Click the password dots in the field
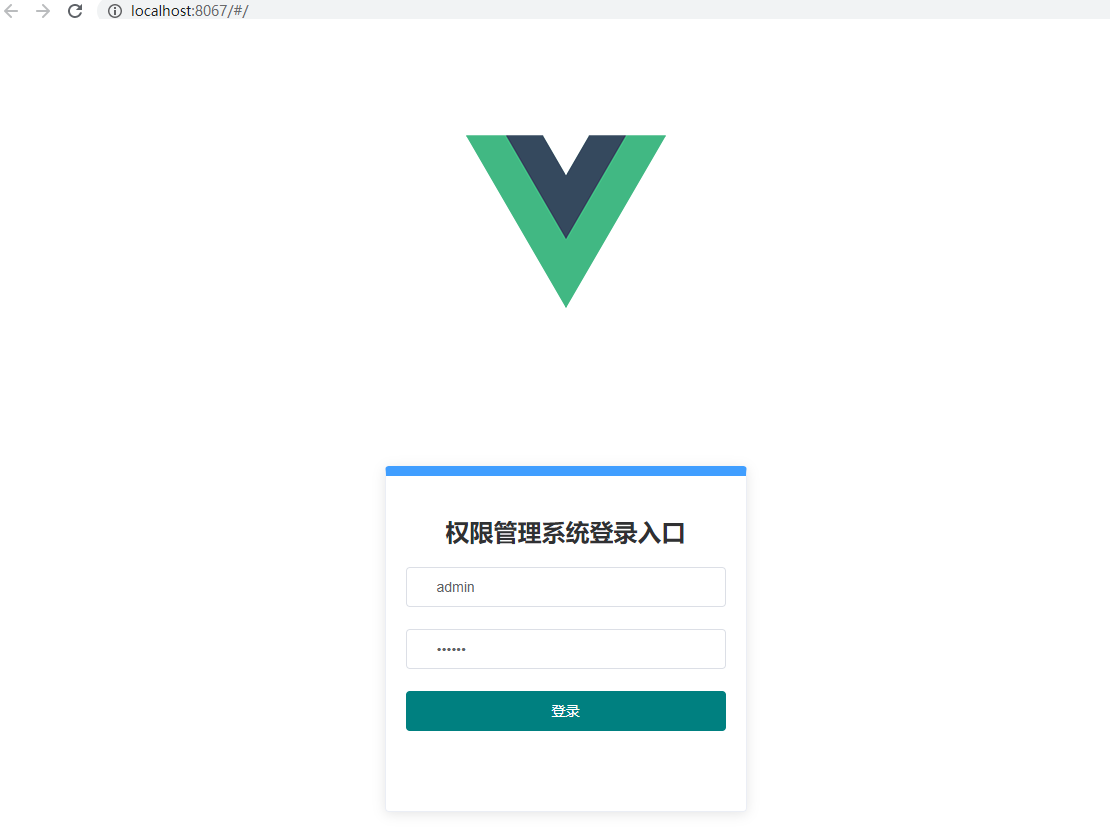This screenshot has width=1110, height=831. point(451,649)
